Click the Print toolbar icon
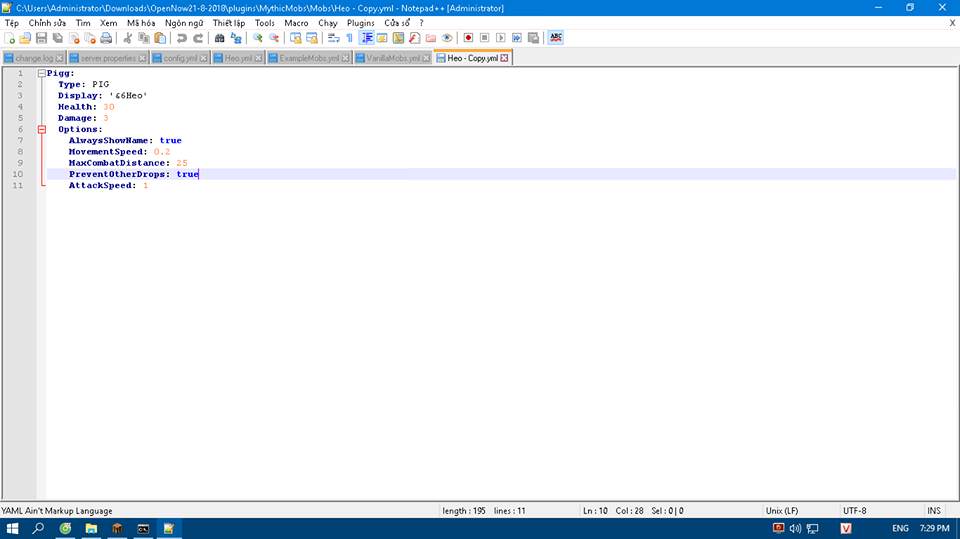Viewport: 960px width, 539px height. pos(105,38)
